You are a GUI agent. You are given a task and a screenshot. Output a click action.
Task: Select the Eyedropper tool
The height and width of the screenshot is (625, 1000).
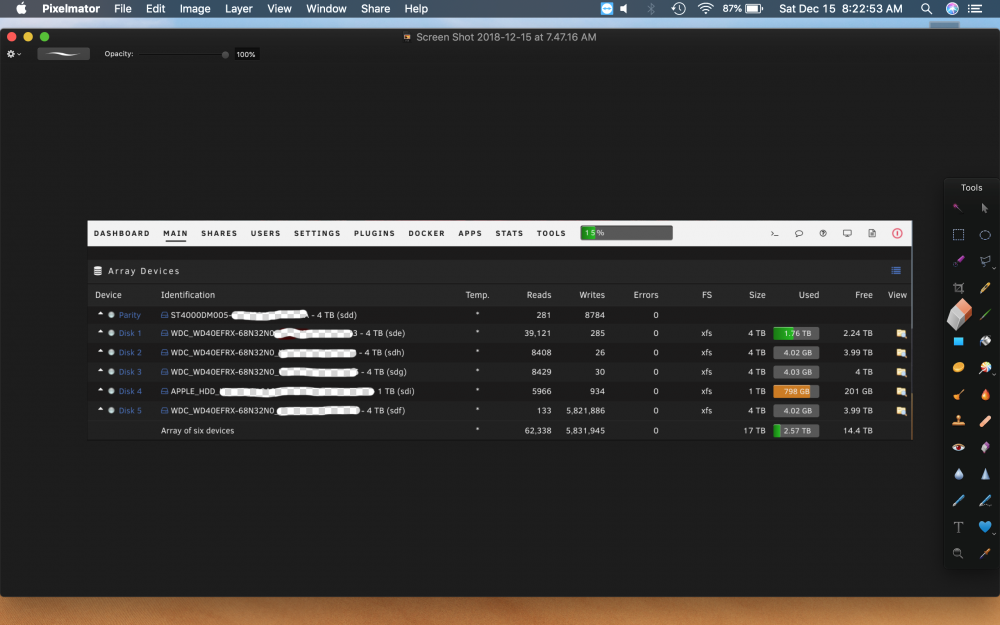985,554
